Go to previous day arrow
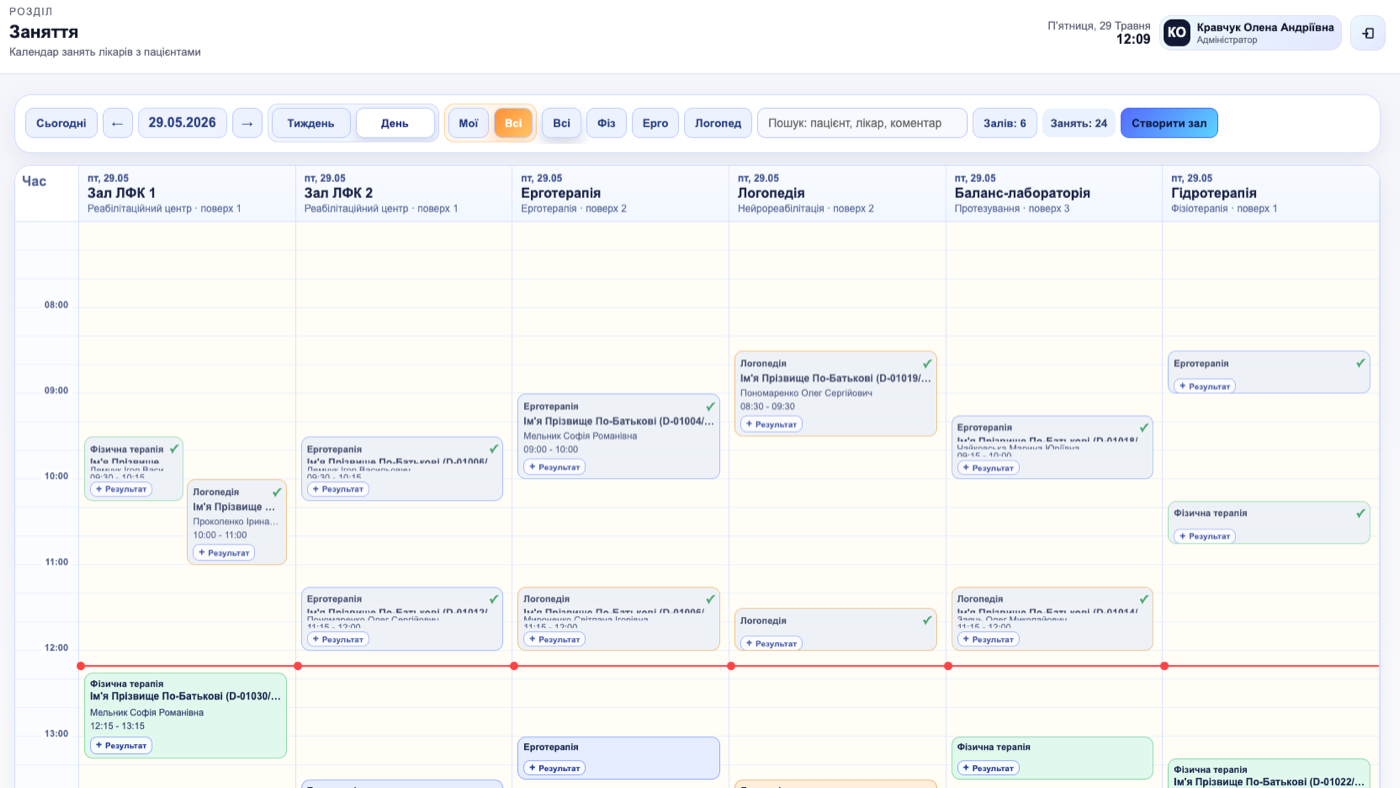1400x788 pixels. [117, 123]
